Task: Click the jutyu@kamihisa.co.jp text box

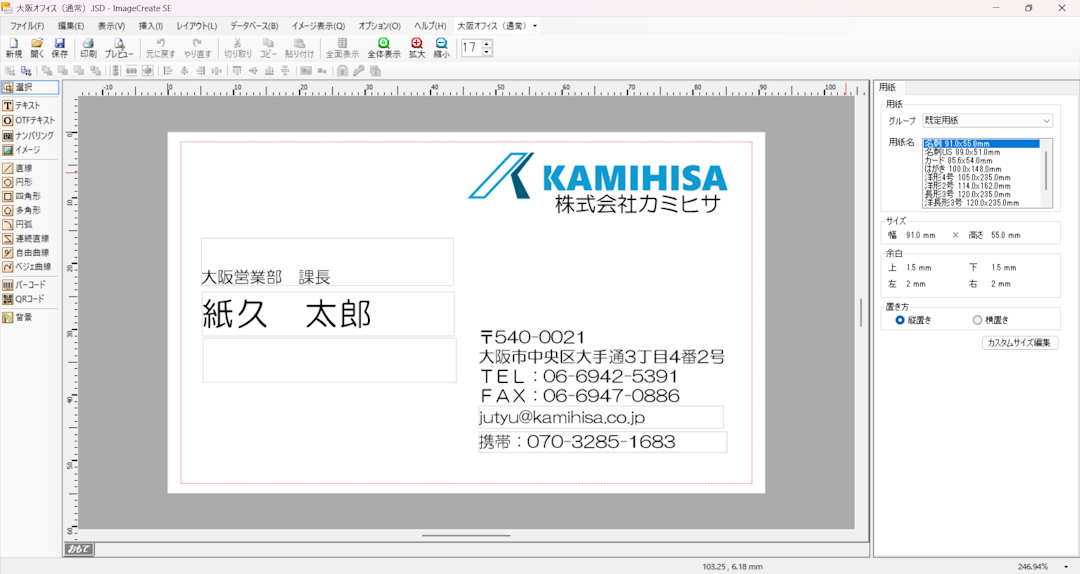Action: (x=601, y=418)
